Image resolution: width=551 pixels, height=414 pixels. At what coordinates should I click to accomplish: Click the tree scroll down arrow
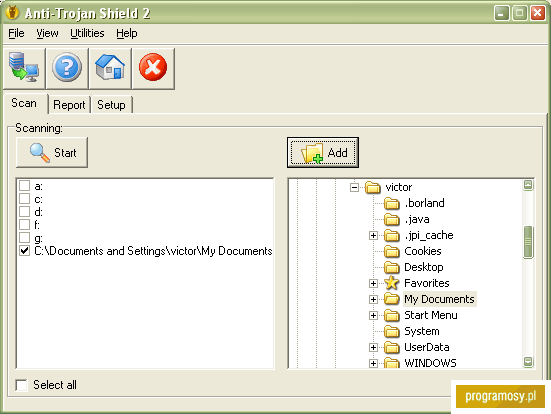[x=528, y=362]
